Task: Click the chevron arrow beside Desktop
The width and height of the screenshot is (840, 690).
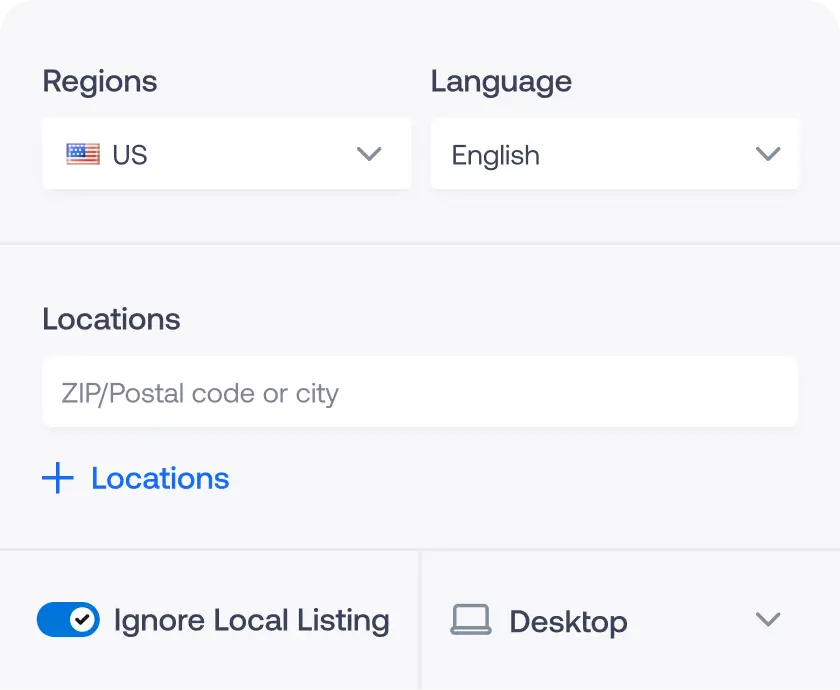Action: coord(767,620)
